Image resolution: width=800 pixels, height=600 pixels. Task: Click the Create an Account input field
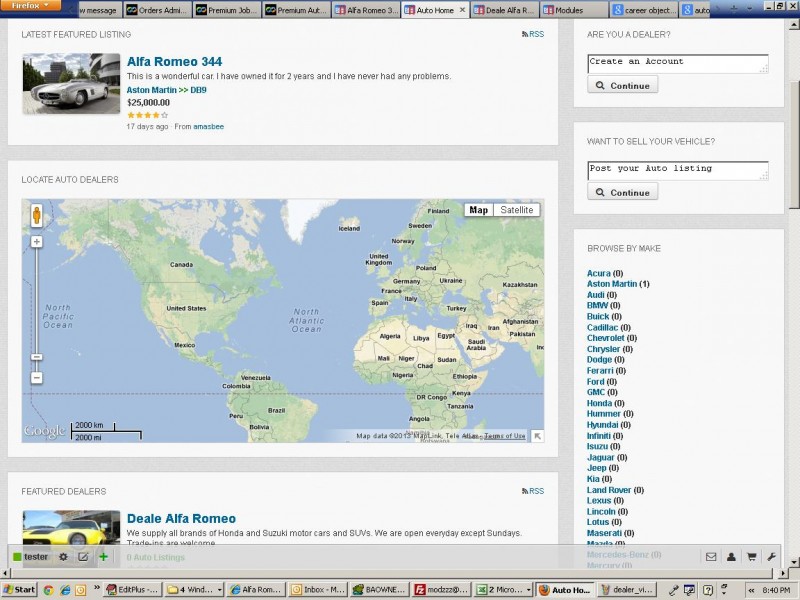coord(678,64)
